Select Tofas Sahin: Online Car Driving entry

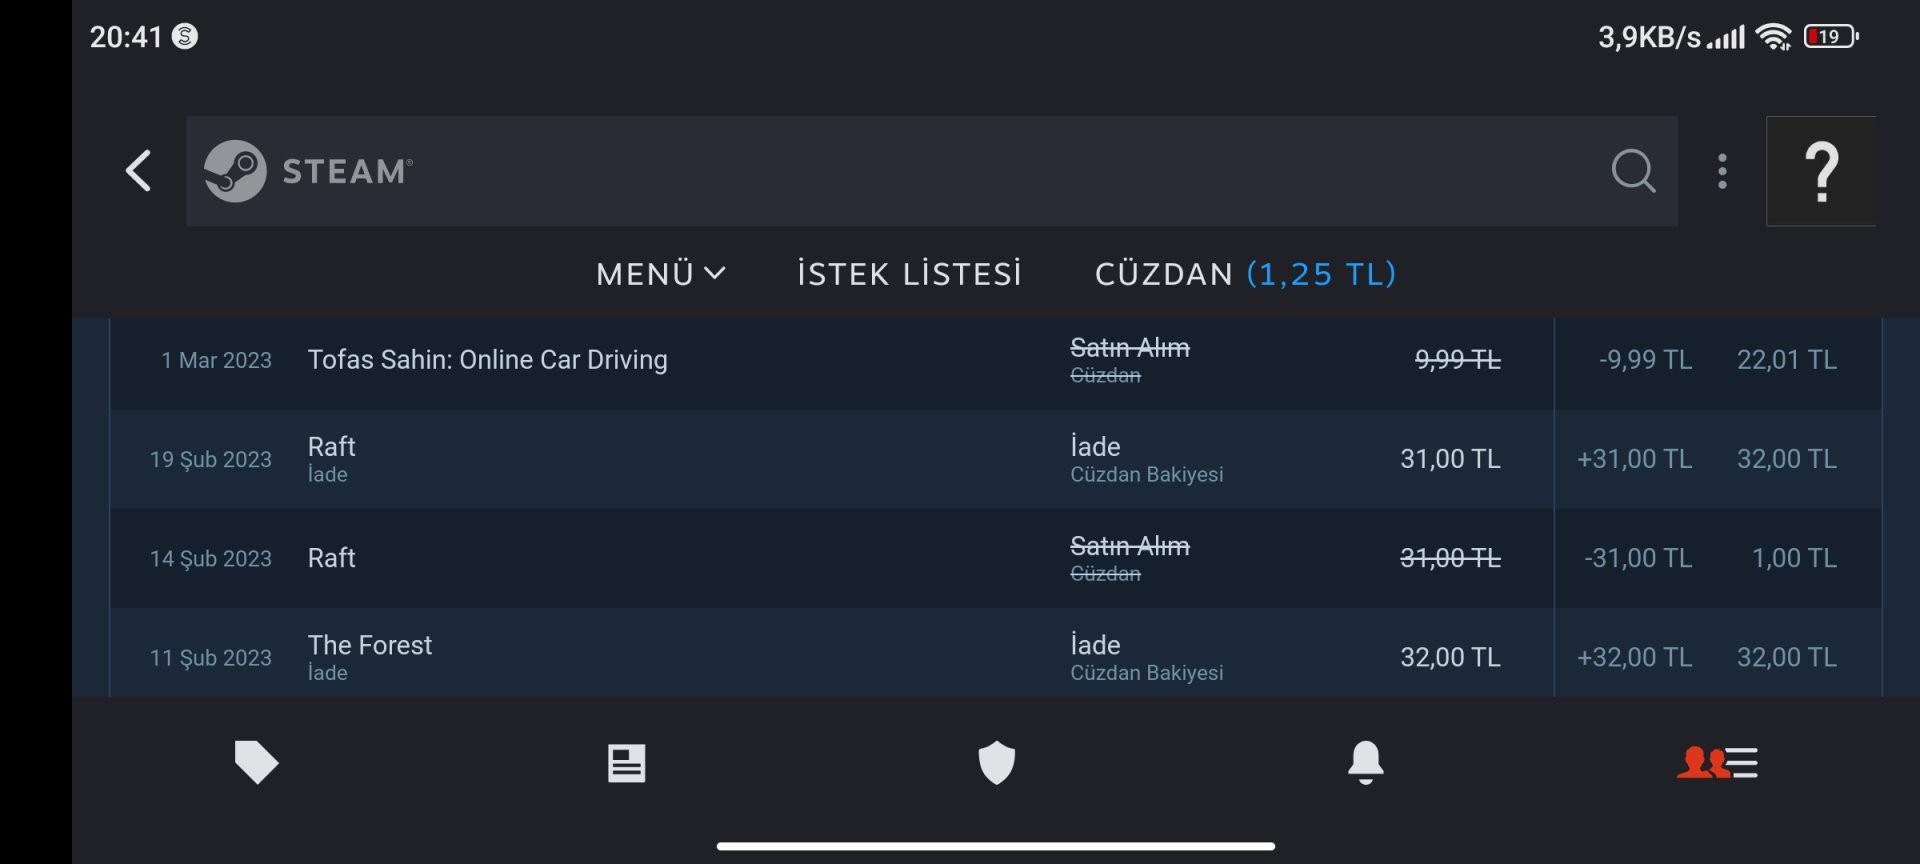(x=488, y=360)
